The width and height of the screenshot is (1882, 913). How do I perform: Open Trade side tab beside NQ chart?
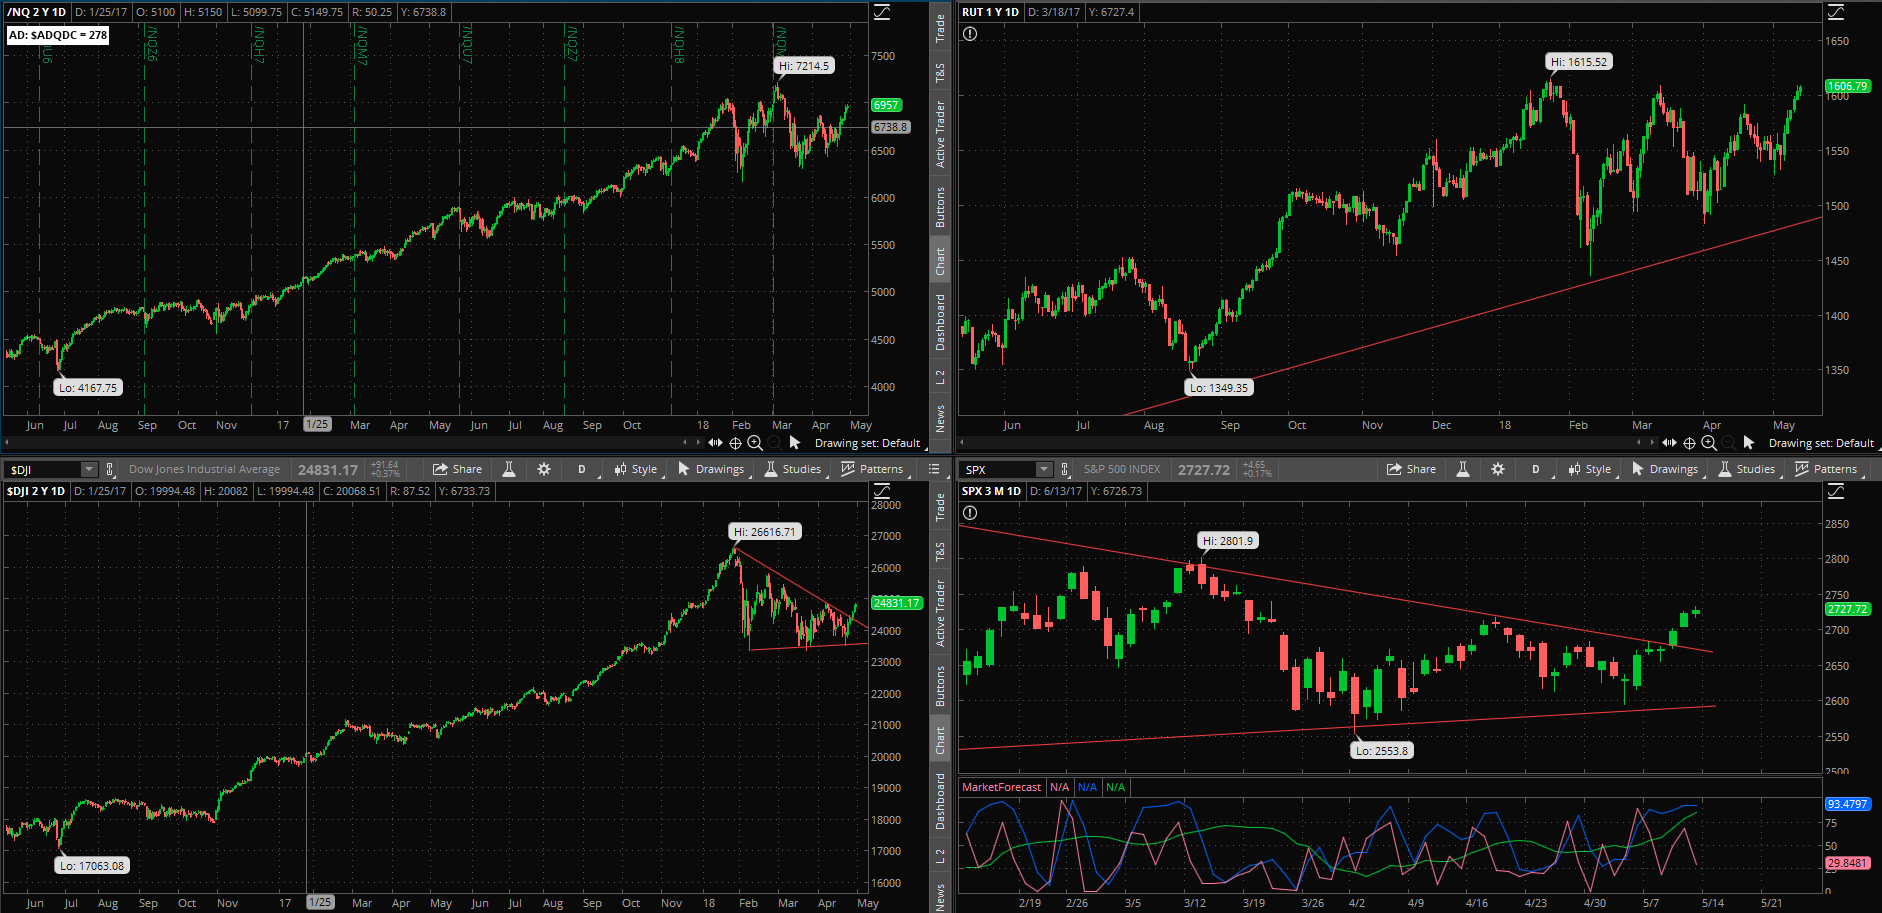tap(940, 27)
